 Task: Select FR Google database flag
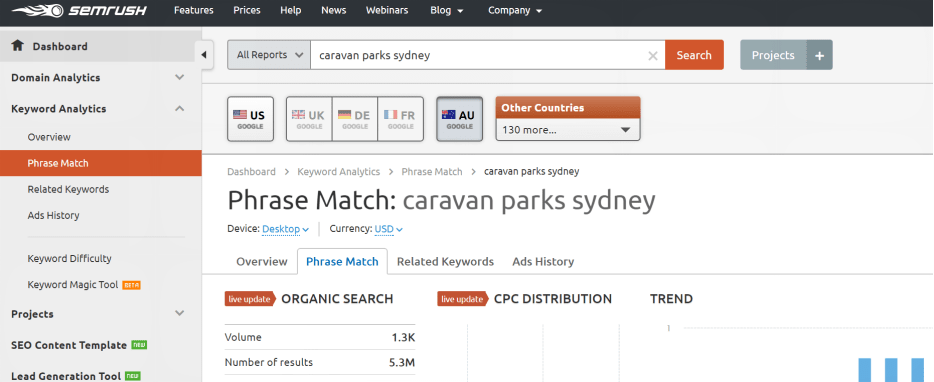[400, 119]
